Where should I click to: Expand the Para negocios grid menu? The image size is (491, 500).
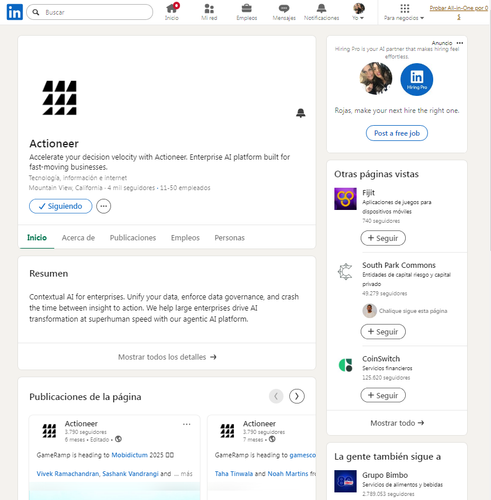click(404, 12)
